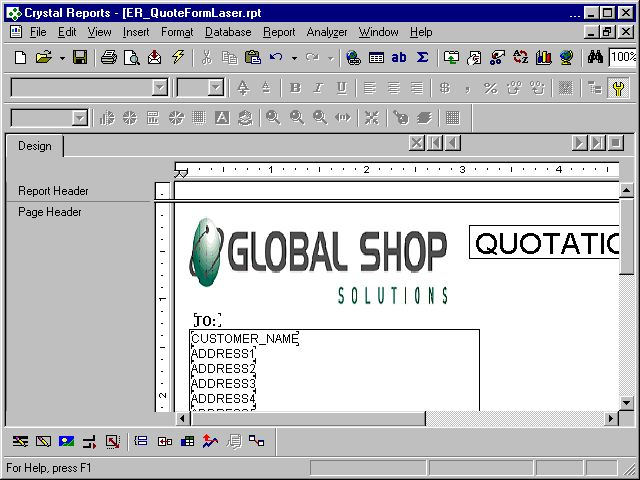Insert a hyperlink with the globe icon

[x=353, y=58]
